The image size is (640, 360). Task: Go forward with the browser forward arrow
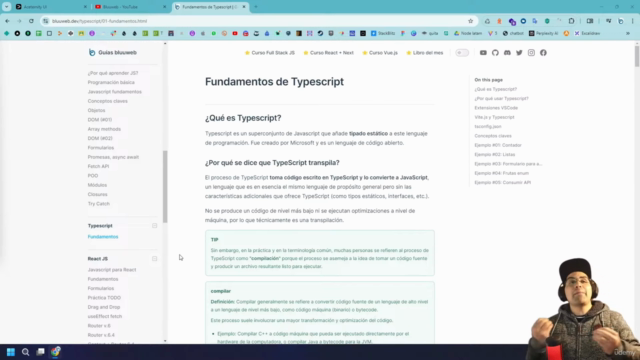point(19,21)
